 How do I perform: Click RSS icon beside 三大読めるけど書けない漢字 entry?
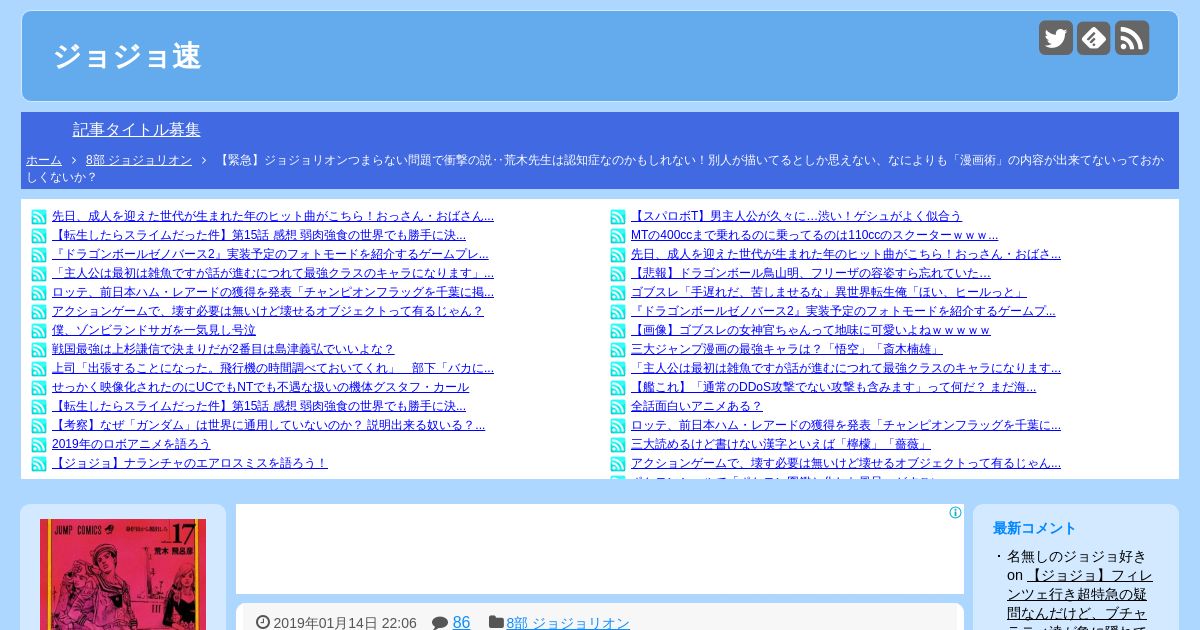[618, 445]
